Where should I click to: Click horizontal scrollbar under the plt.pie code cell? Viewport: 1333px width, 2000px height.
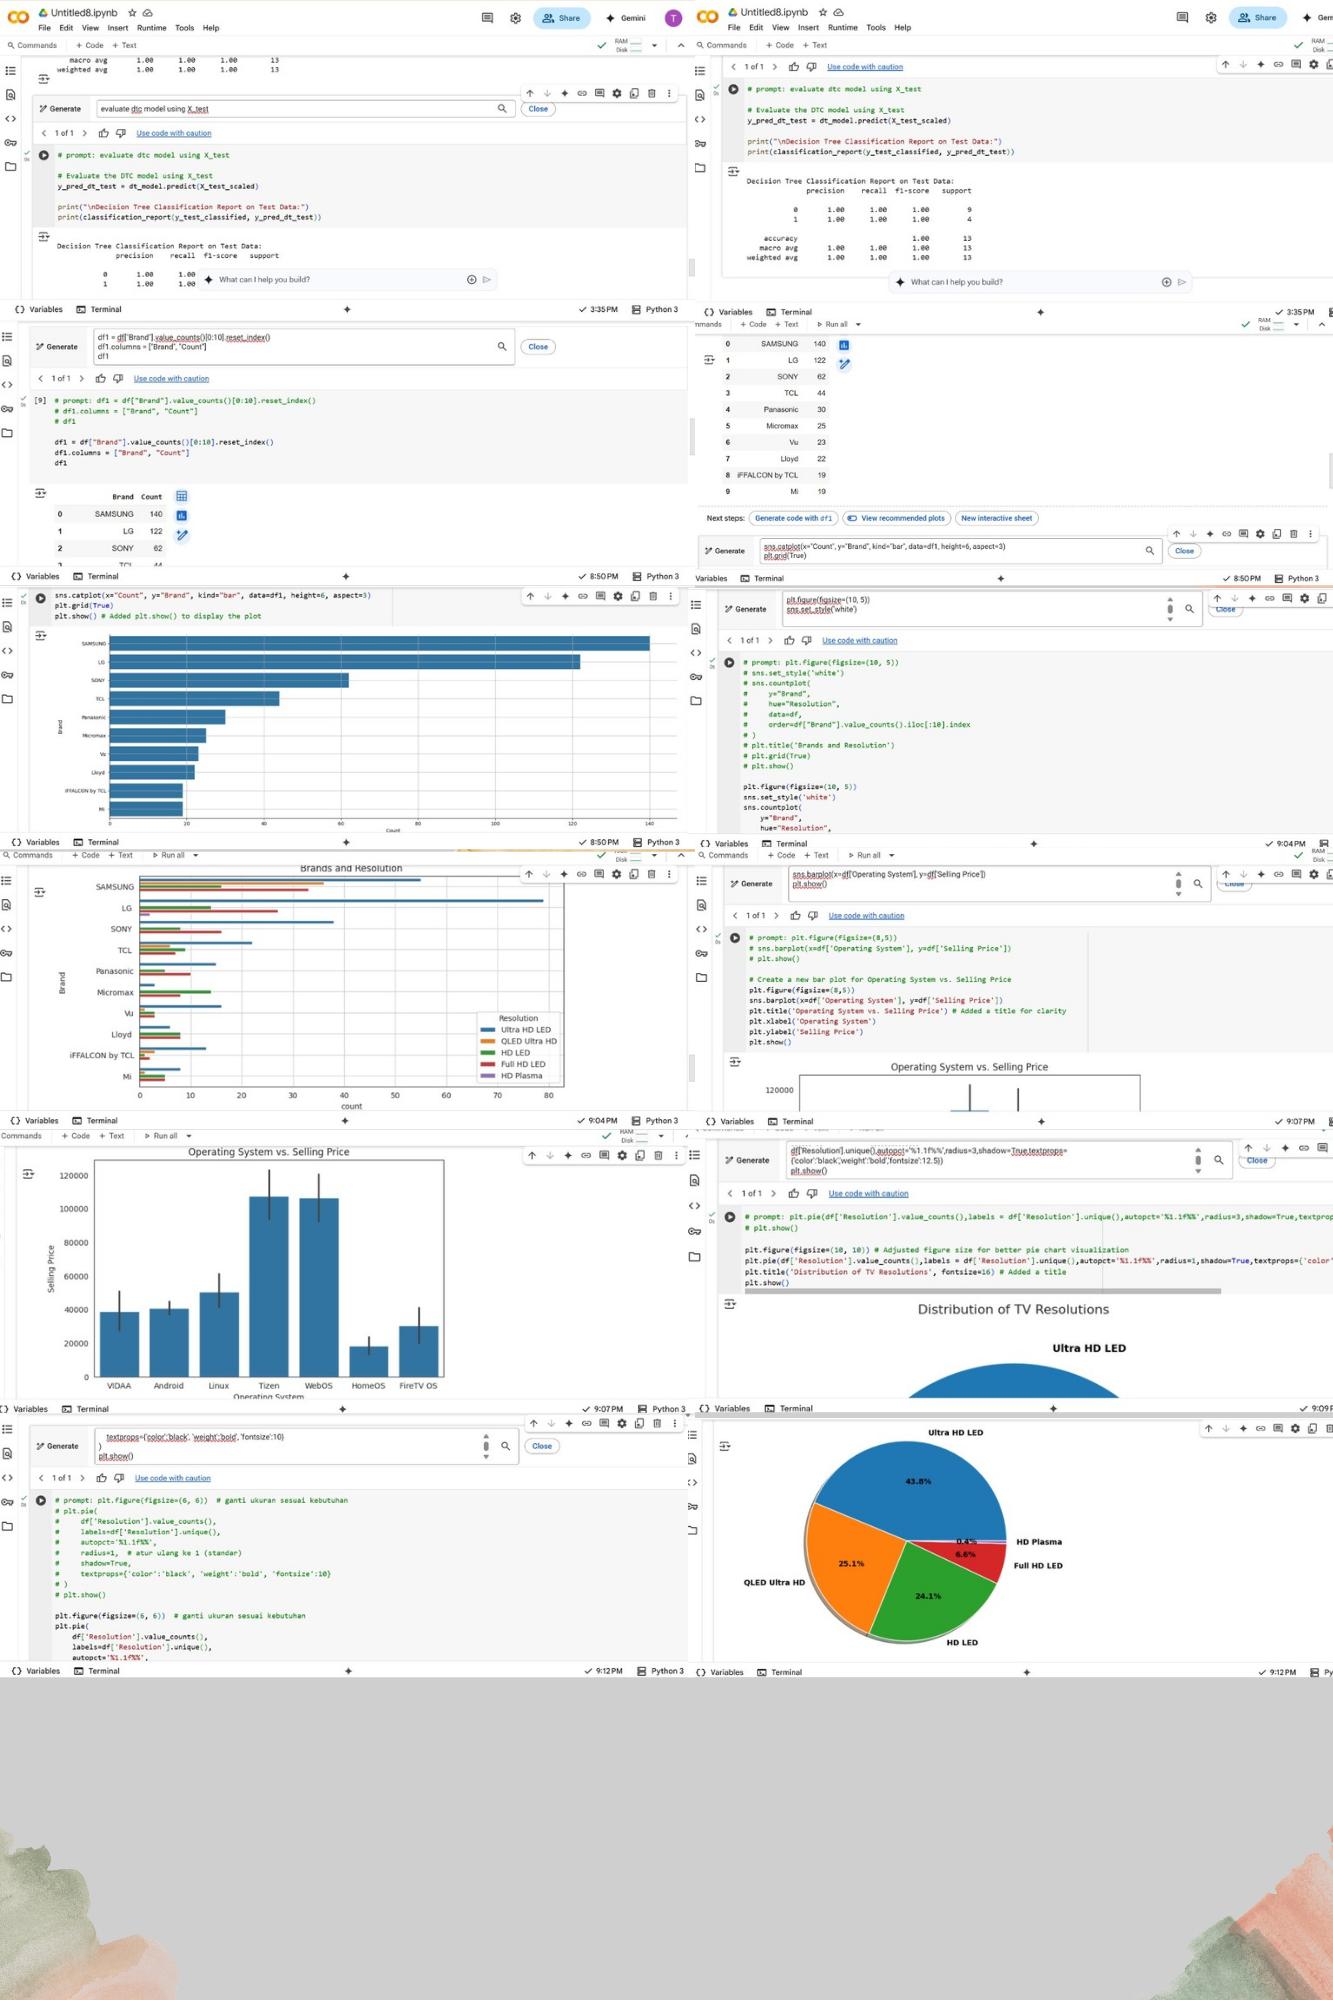[983, 1291]
